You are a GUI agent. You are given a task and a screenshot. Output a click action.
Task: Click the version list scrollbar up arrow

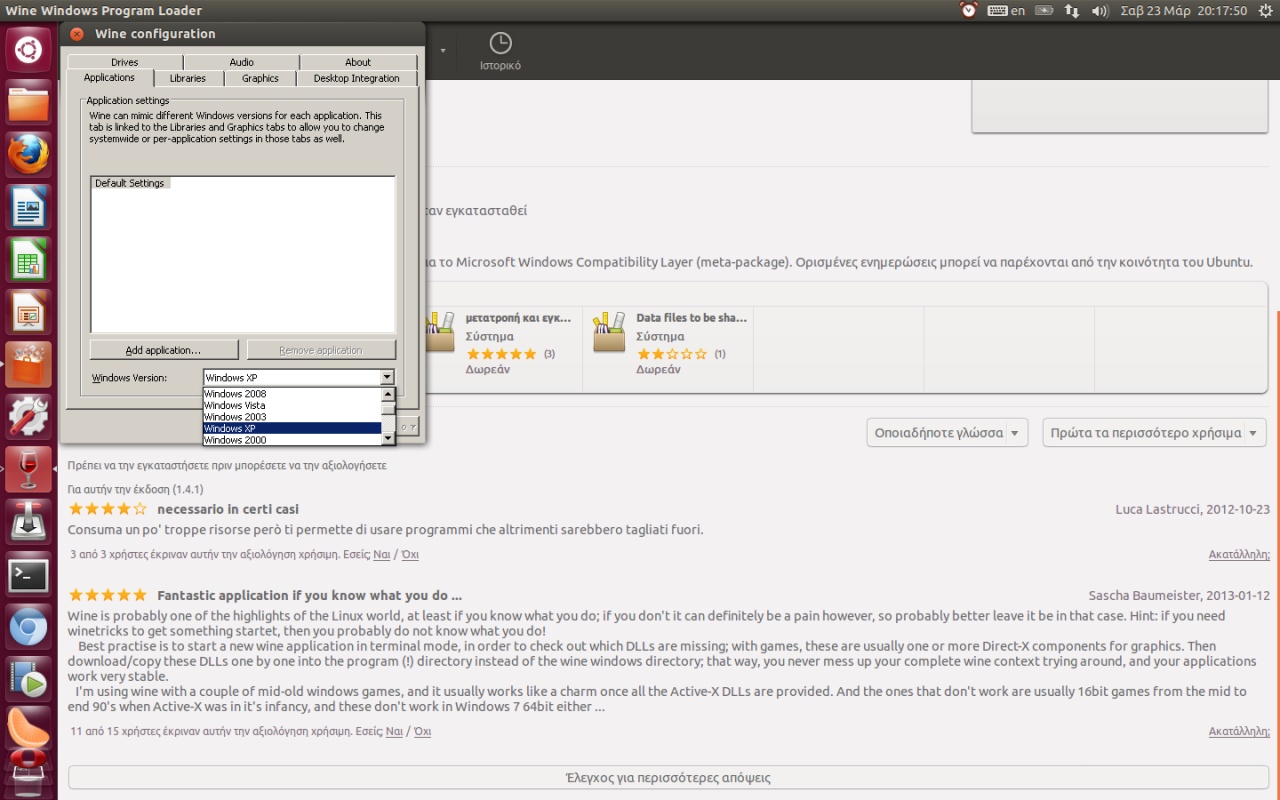pyautogui.click(x=388, y=394)
